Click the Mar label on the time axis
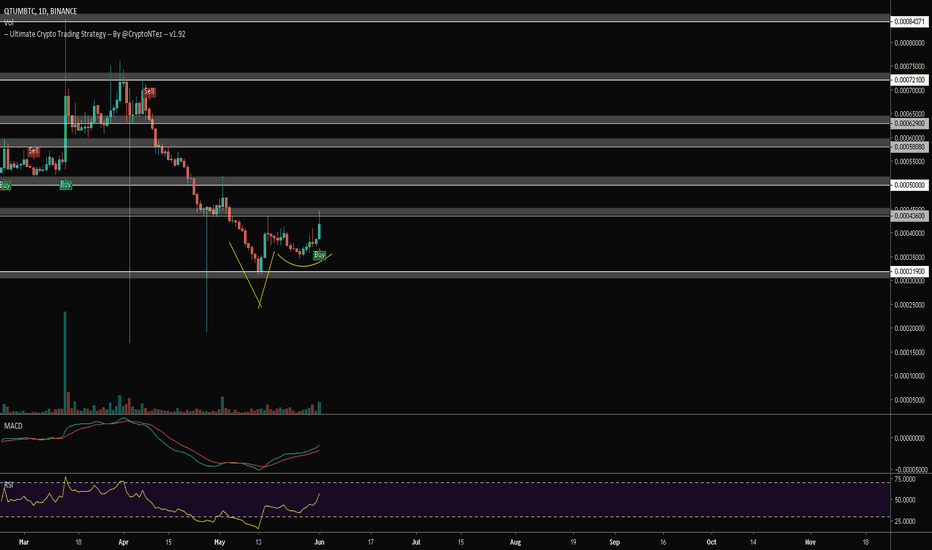Screen dimensions: 932x550 24,542
